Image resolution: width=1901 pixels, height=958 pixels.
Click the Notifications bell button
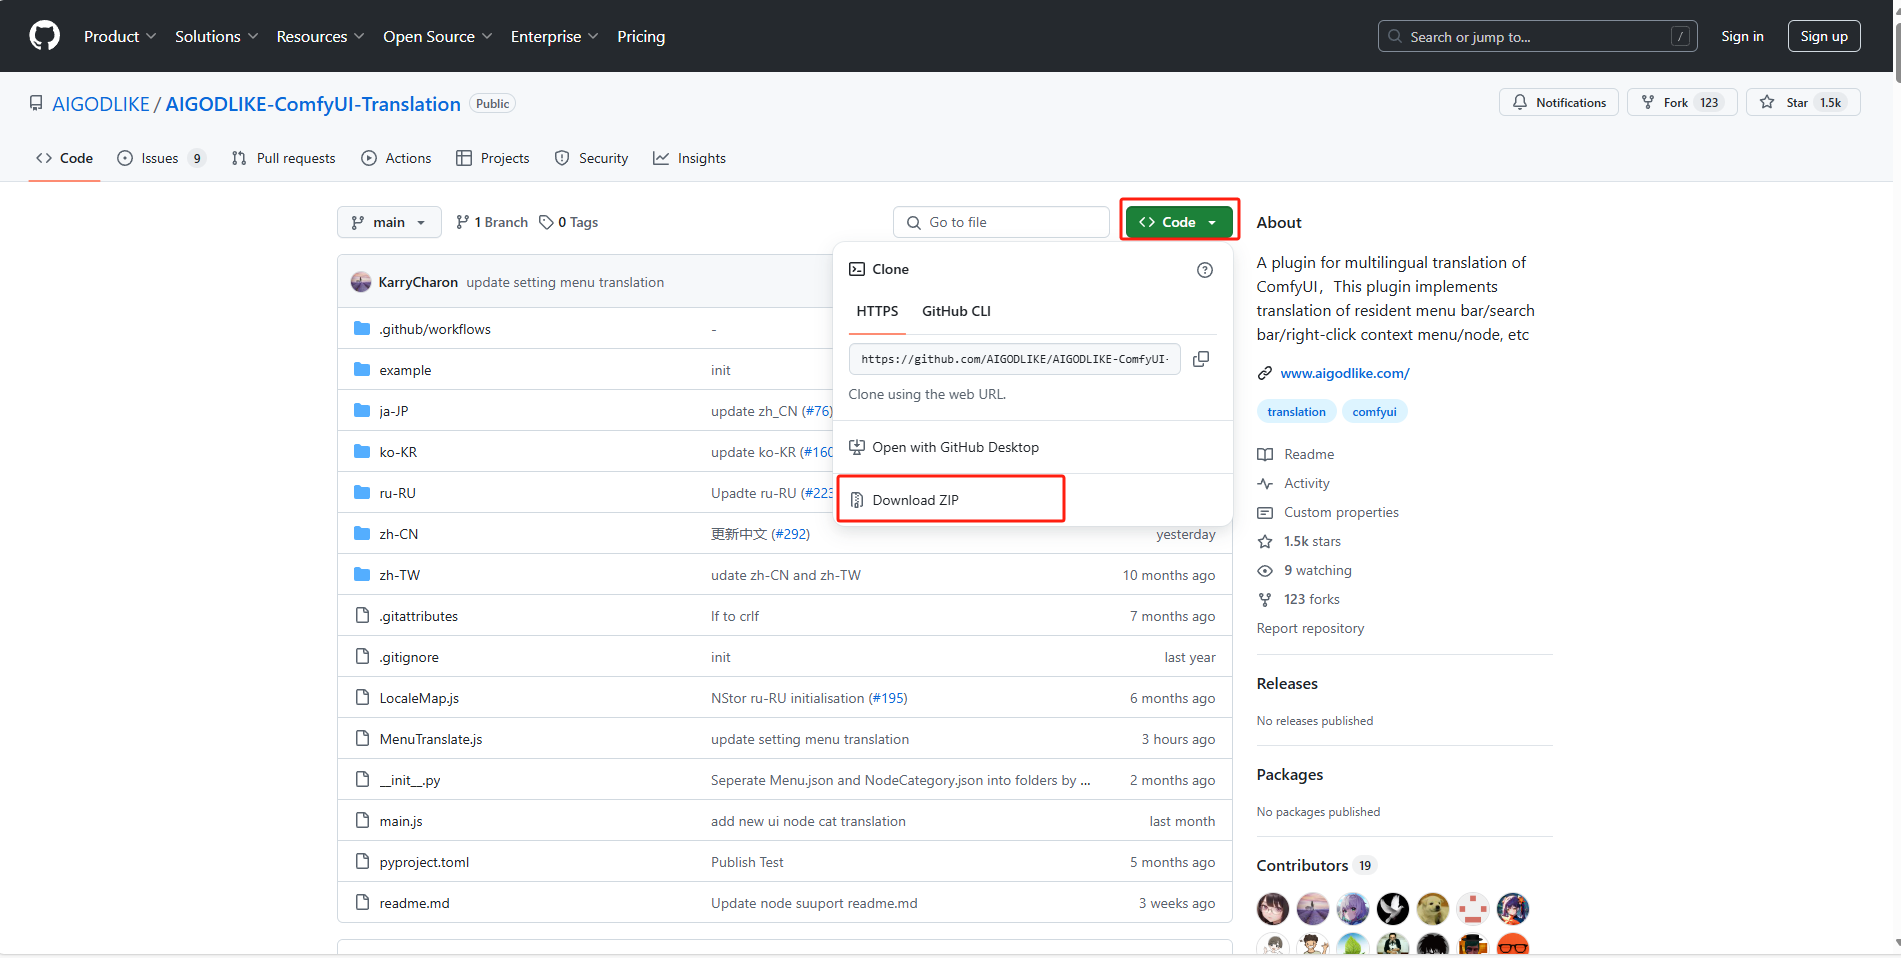[1558, 103]
